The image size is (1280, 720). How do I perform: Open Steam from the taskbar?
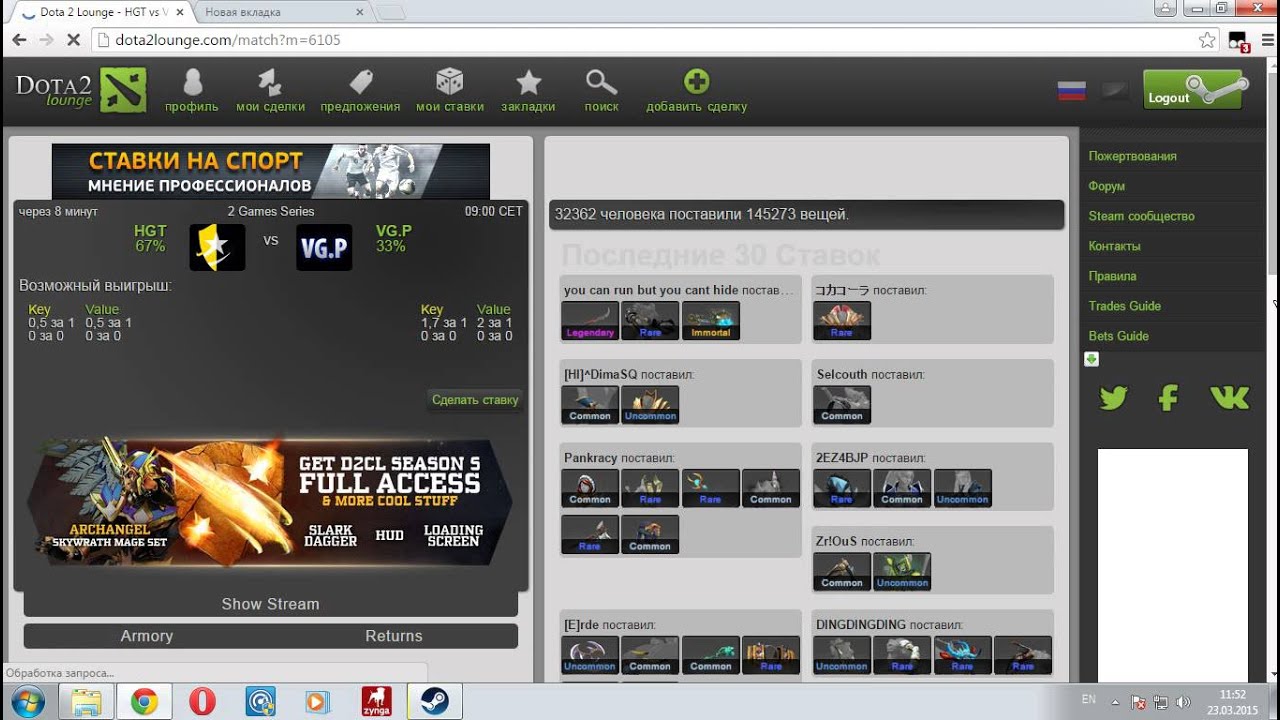[433, 702]
